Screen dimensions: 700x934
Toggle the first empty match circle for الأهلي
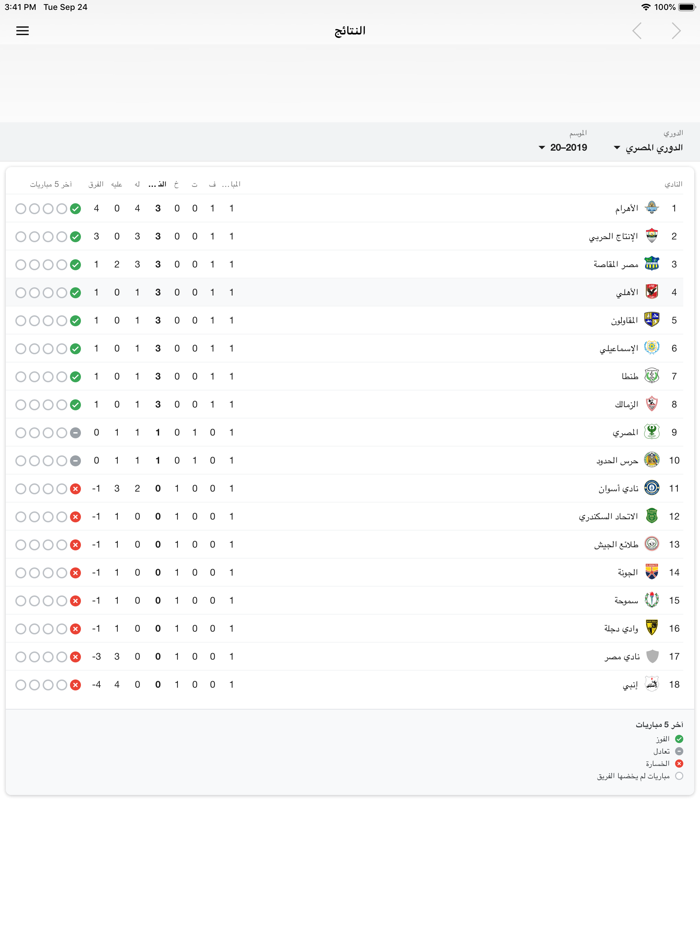click(x=20, y=292)
